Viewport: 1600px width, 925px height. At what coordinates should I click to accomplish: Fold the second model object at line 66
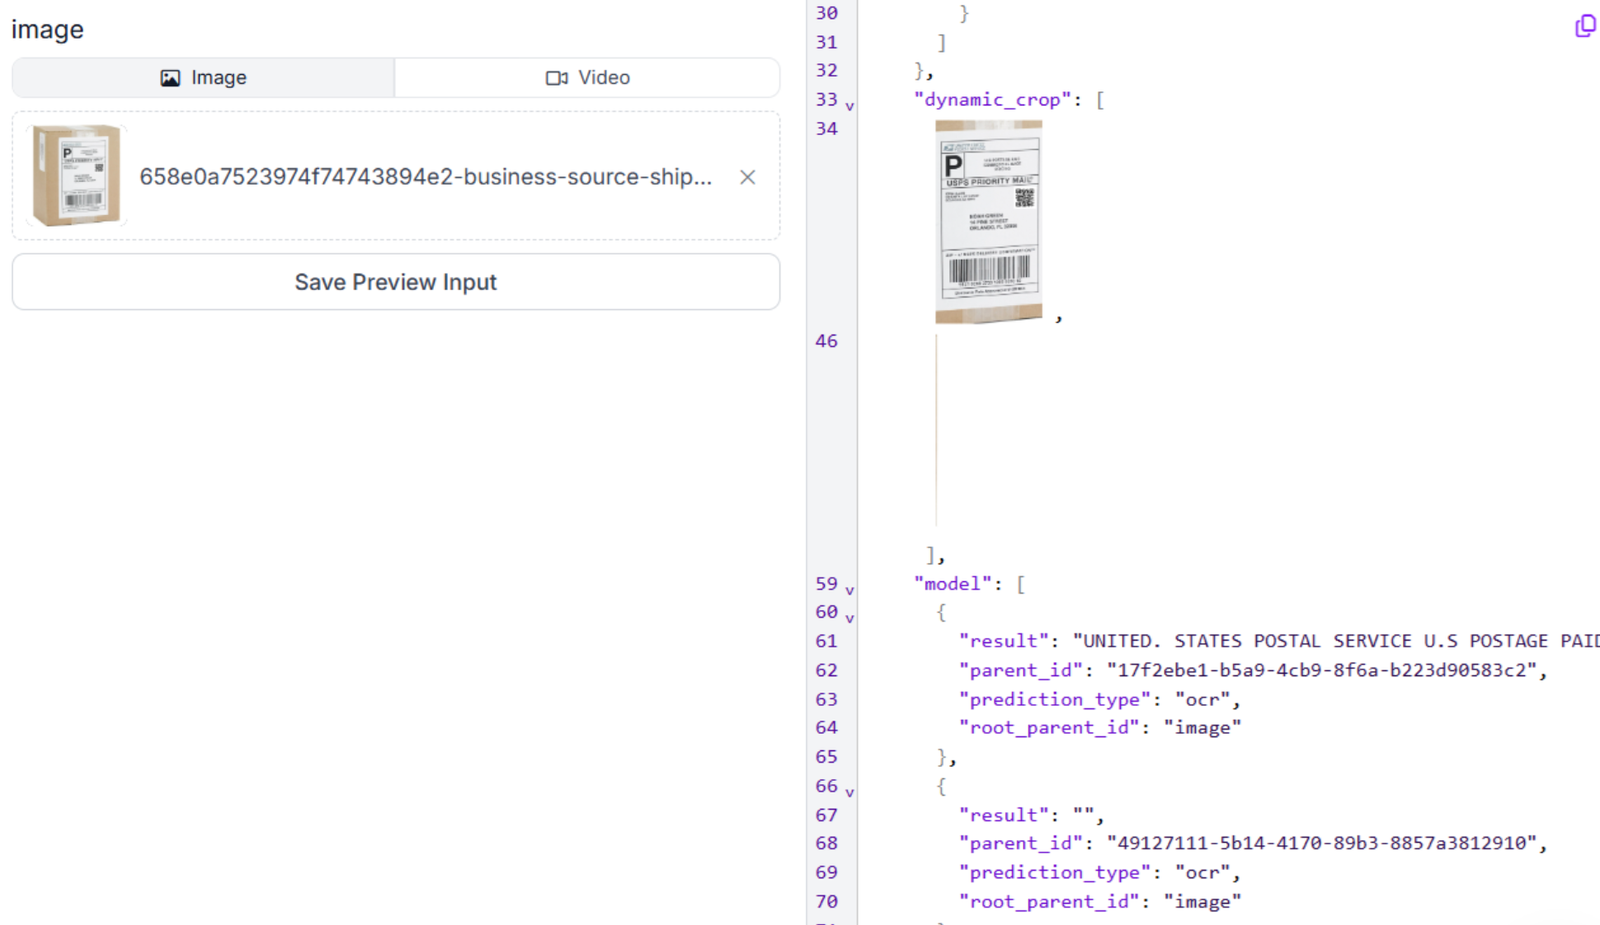pyautogui.click(x=850, y=793)
